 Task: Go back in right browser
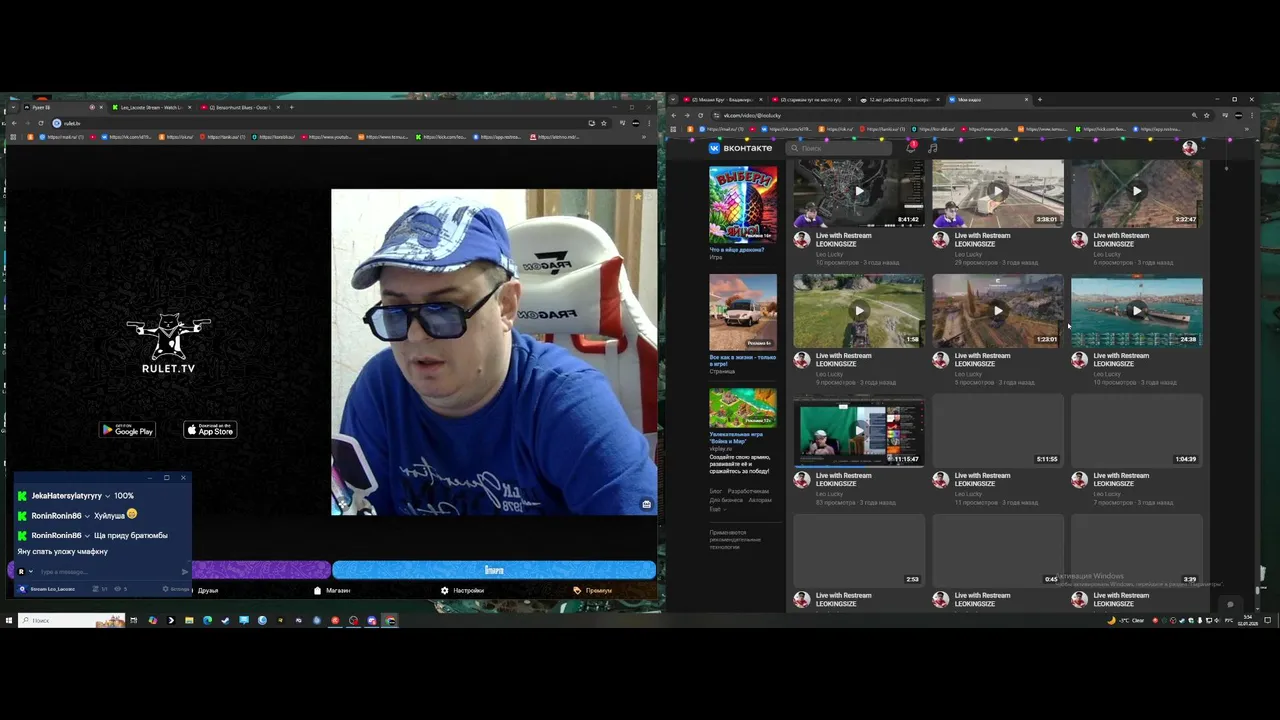pos(673,115)
